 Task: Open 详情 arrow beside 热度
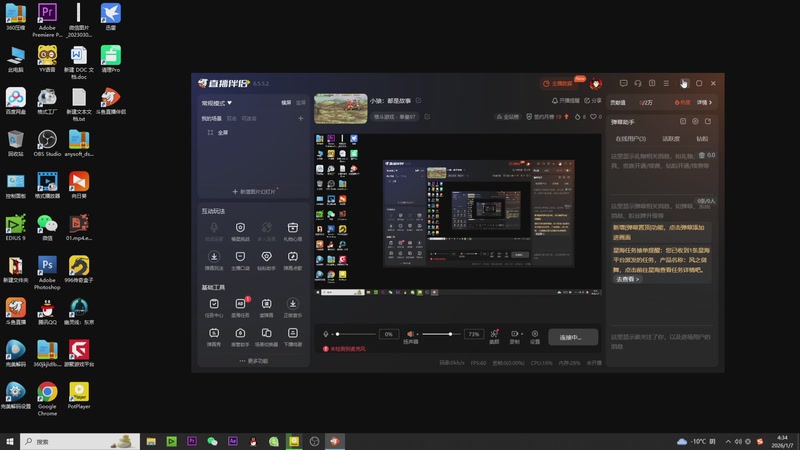(704, 103)
